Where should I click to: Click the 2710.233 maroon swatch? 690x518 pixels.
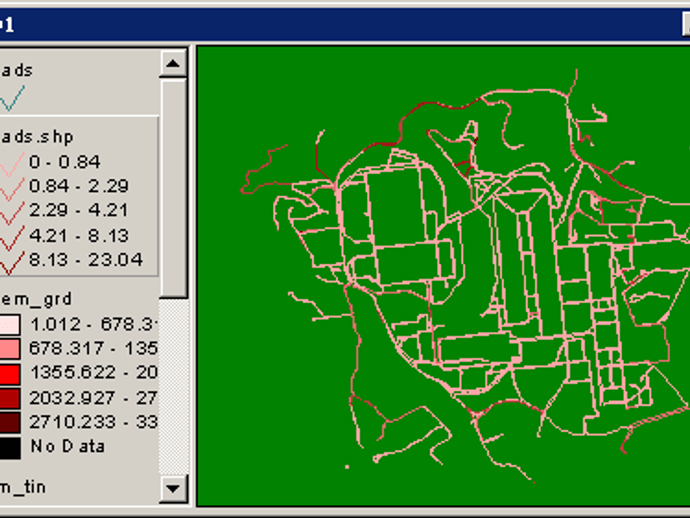click(10, 423)
